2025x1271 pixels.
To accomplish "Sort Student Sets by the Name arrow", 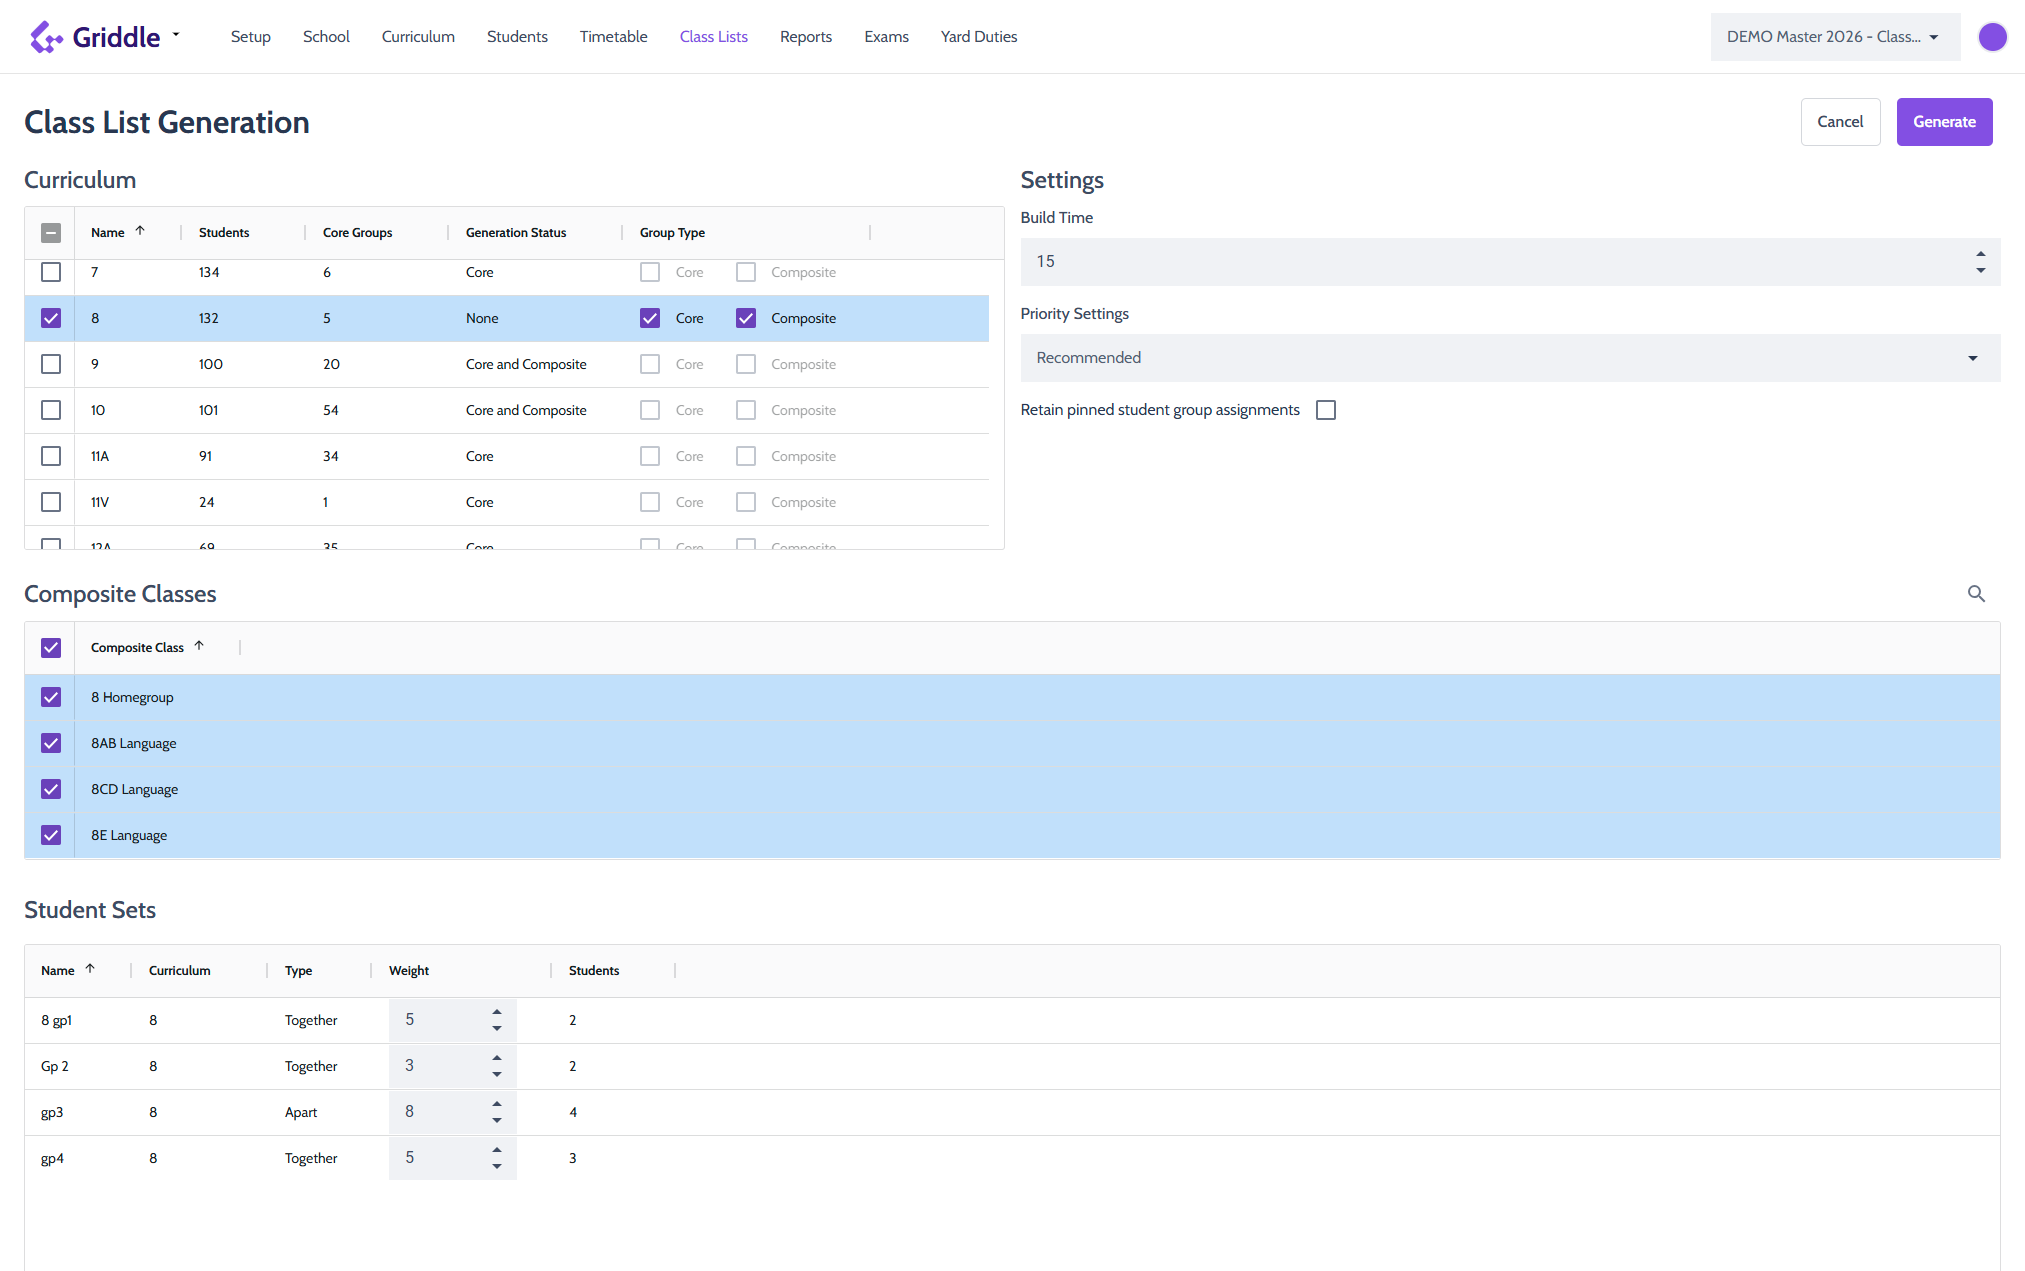I will pos(90,969).
